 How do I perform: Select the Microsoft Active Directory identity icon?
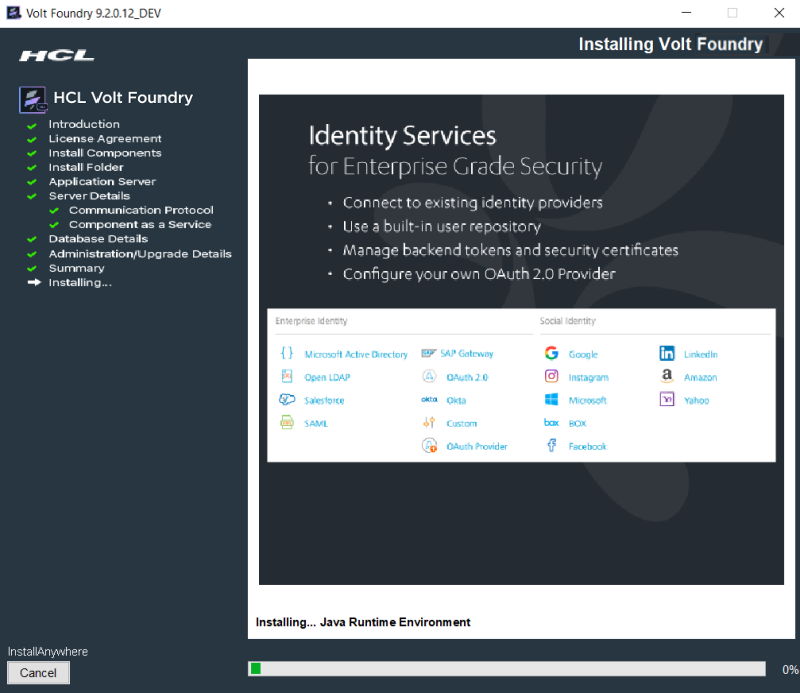pos(287,353)
